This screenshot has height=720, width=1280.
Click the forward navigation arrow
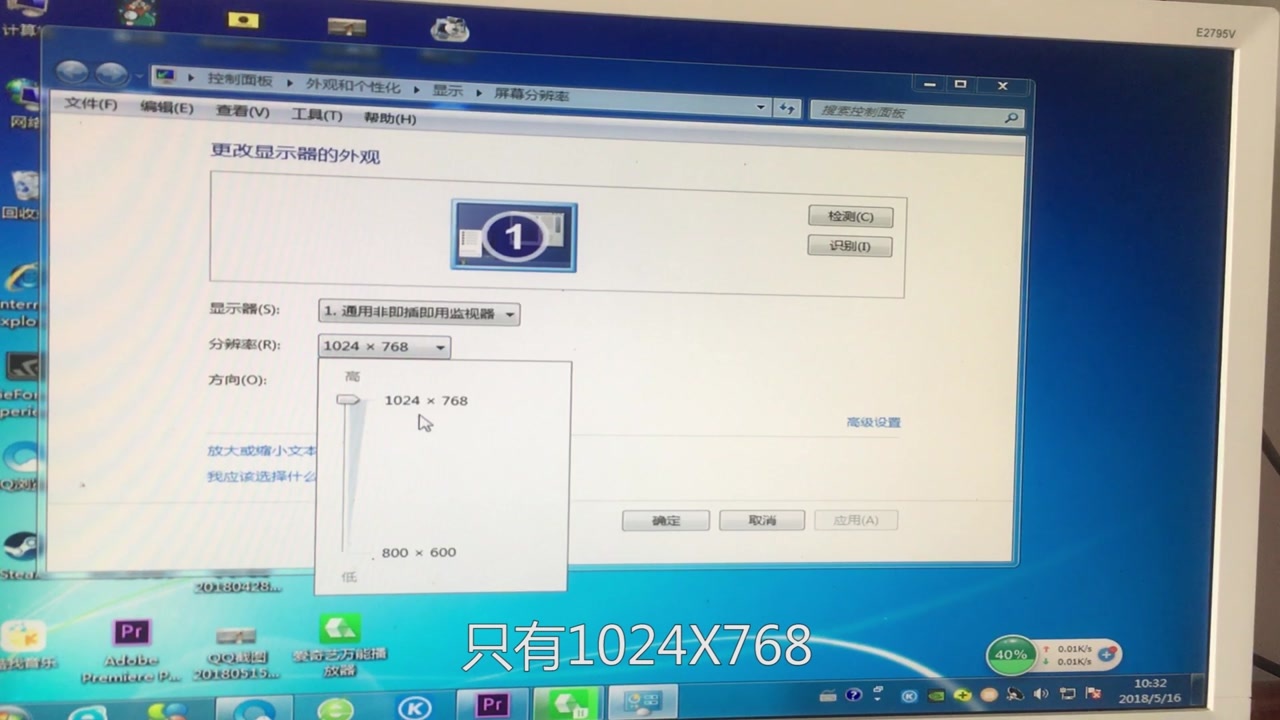(111, 74)
